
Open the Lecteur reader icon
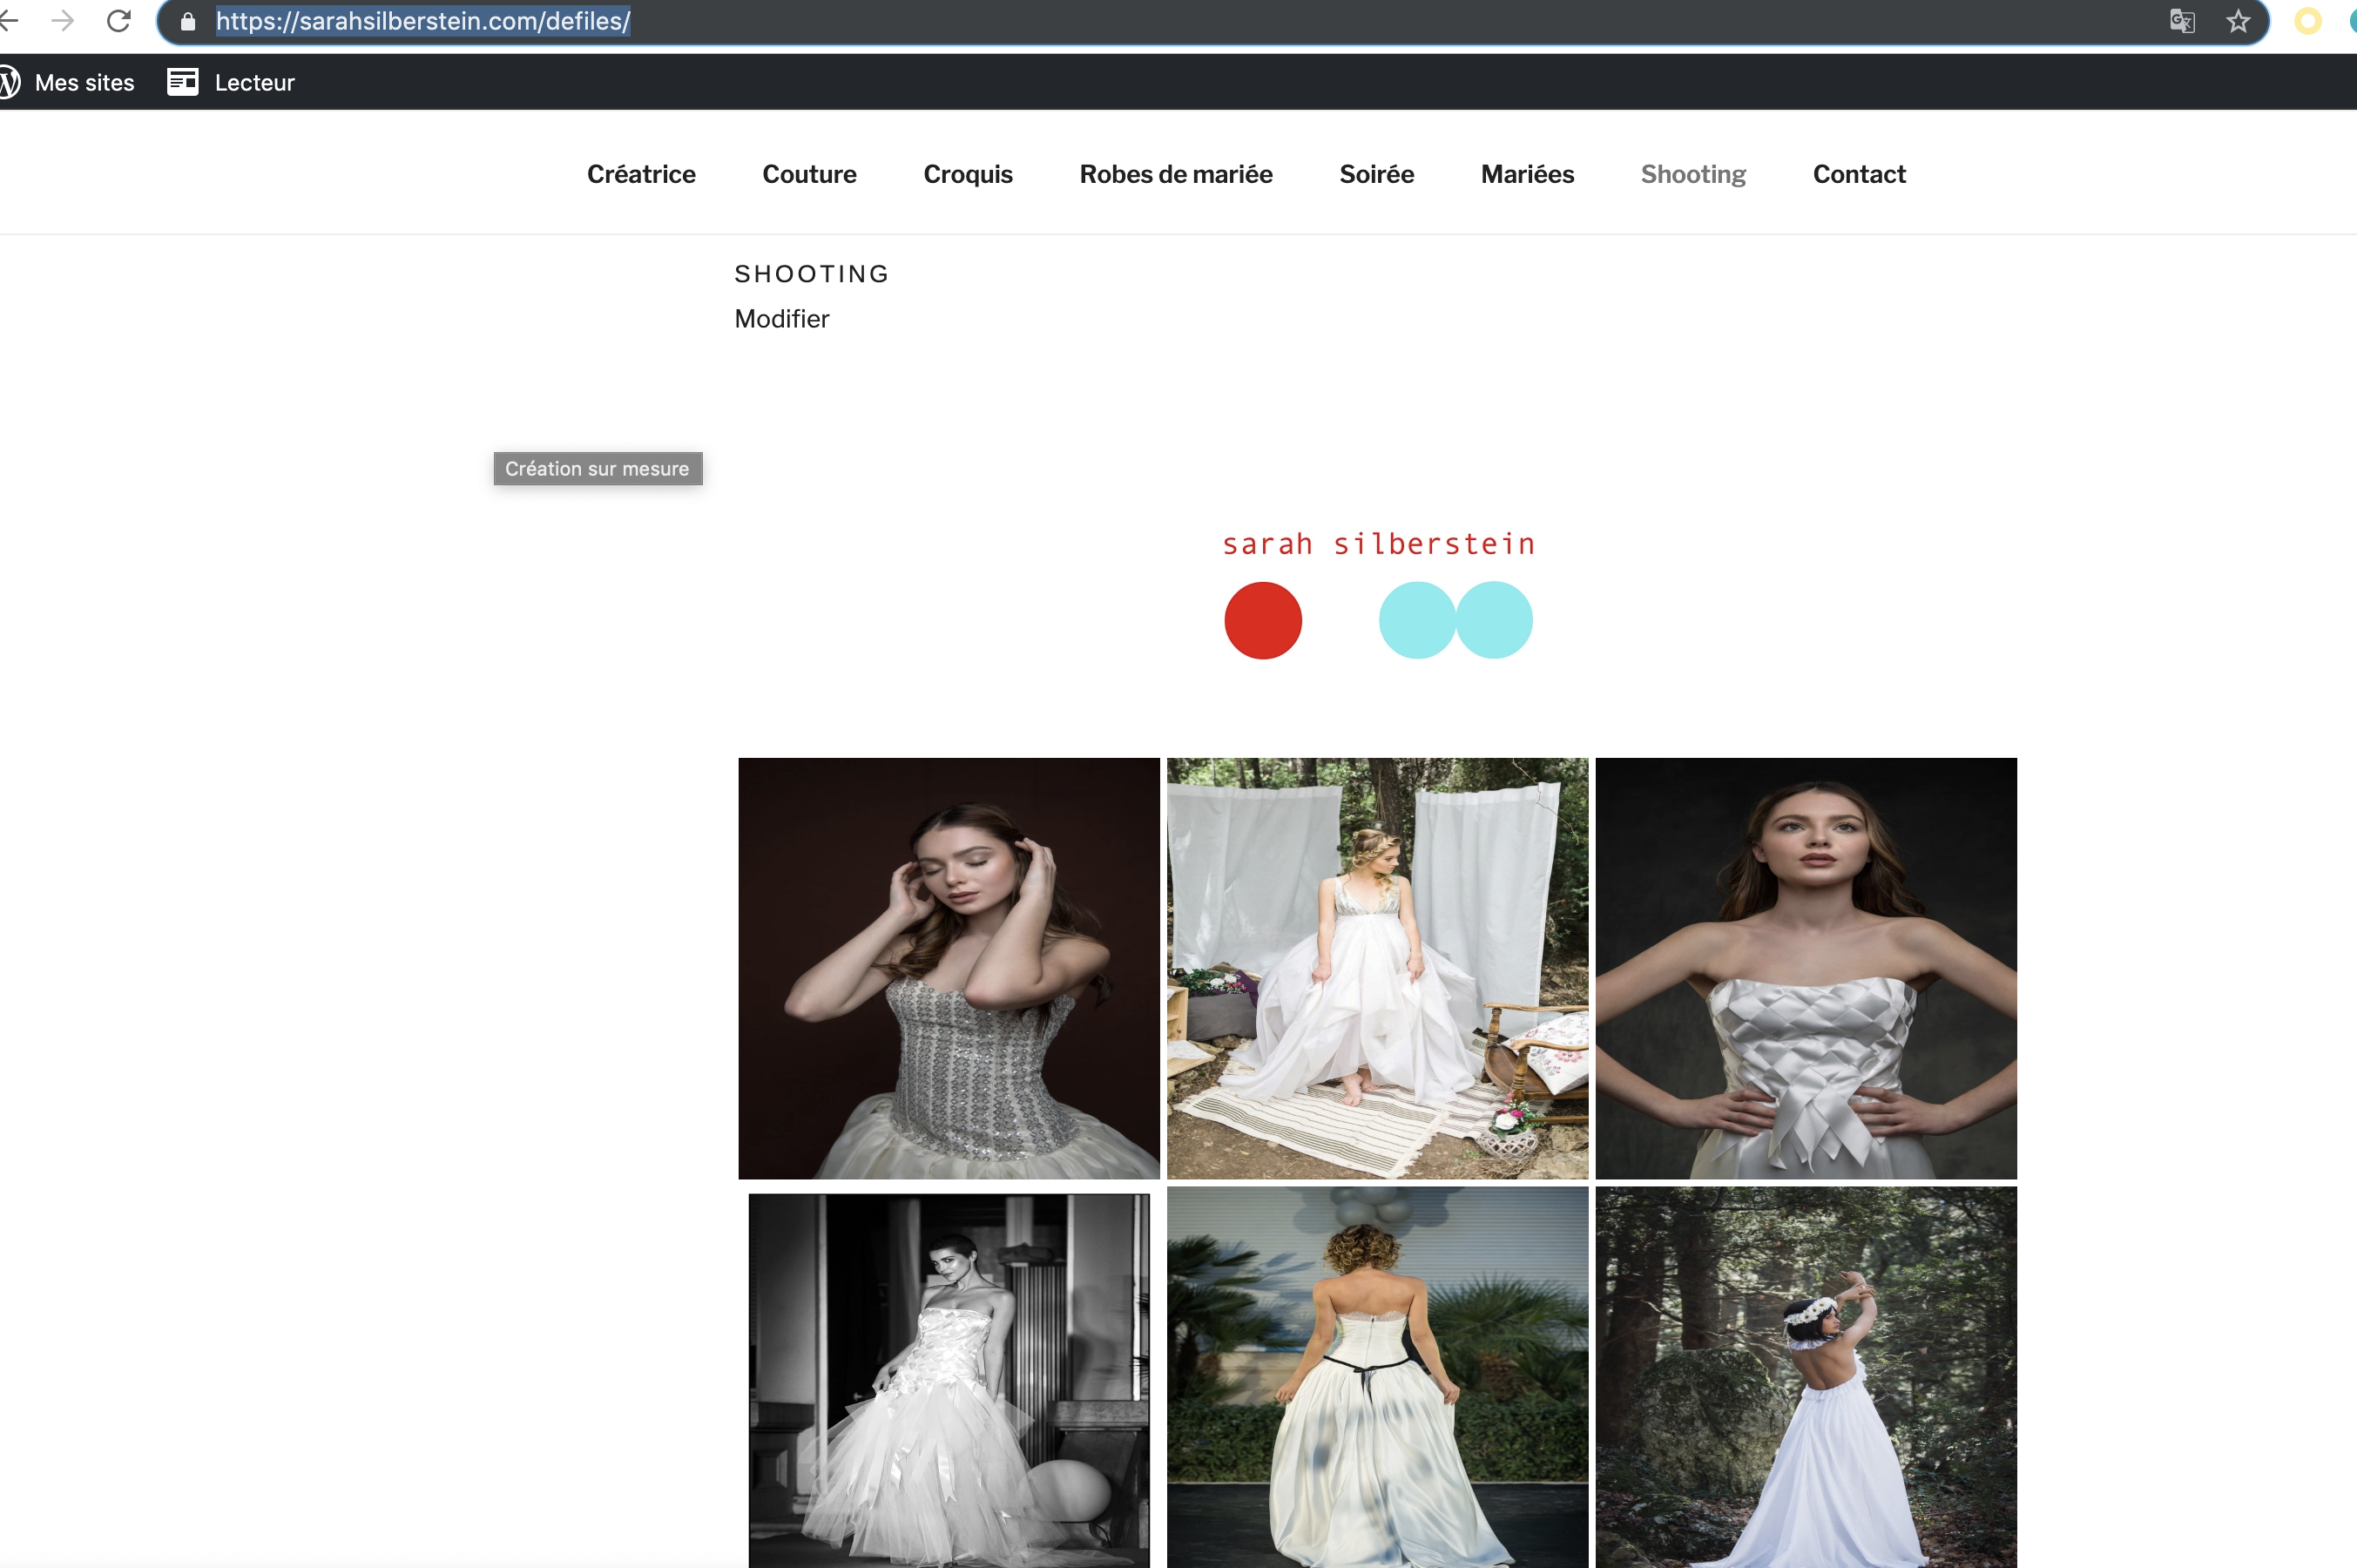tap(183, 82)
